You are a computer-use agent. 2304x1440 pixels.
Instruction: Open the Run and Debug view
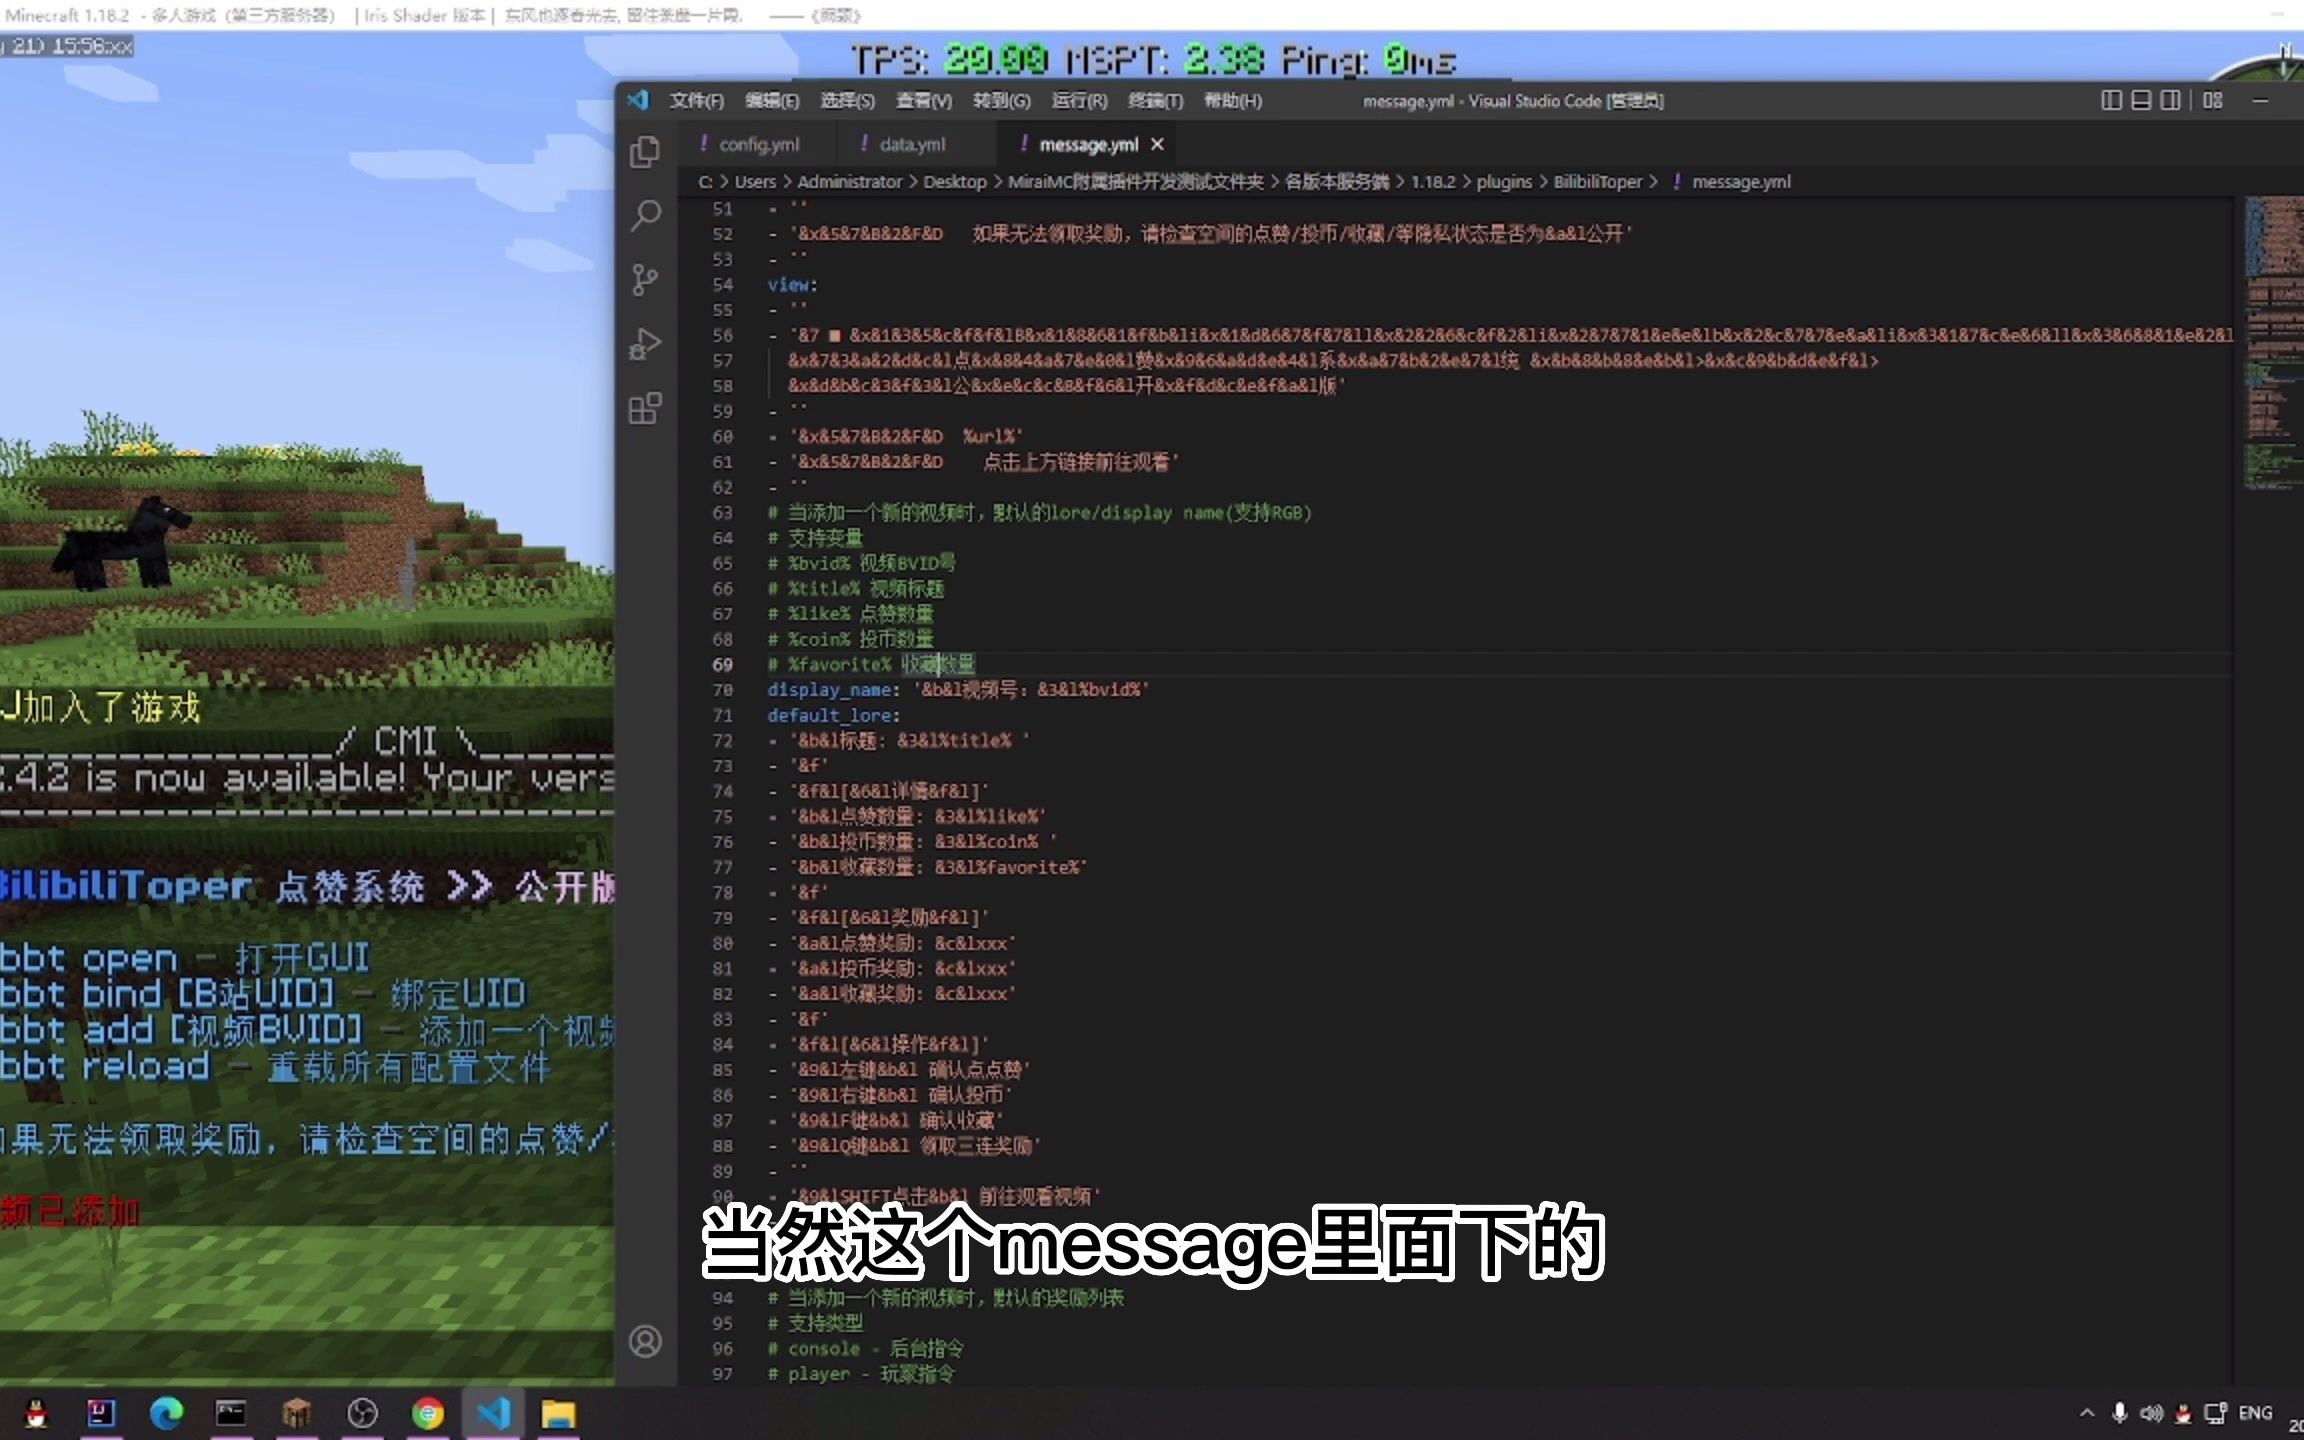645,344
